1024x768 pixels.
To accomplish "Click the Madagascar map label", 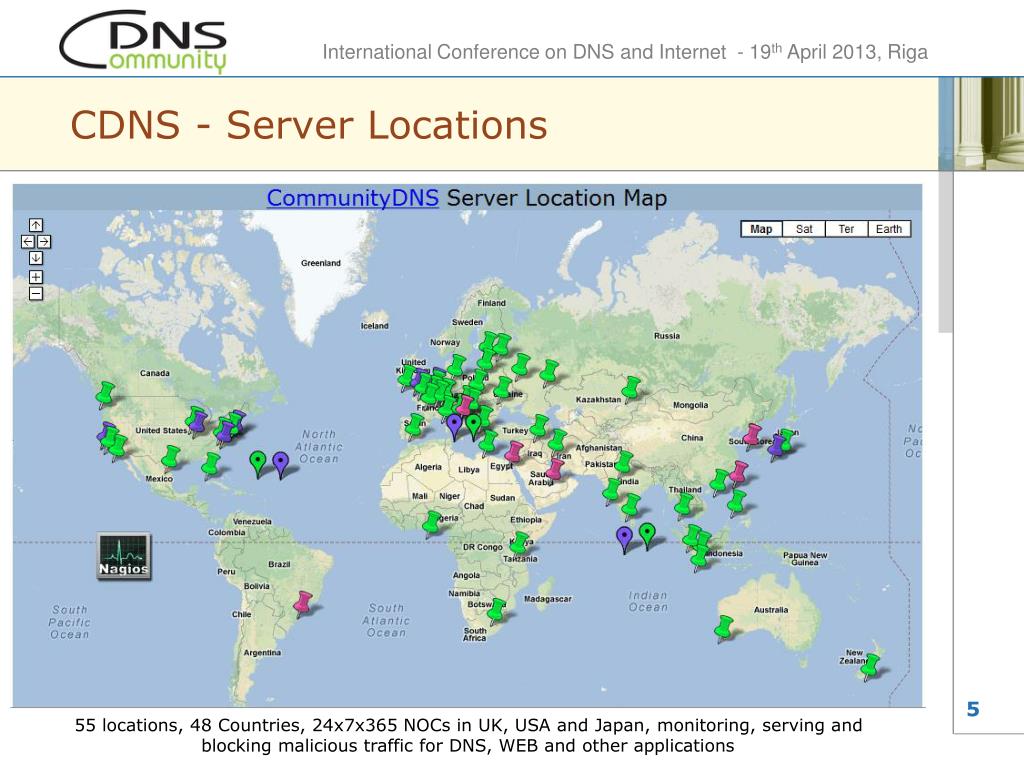I will click(547, 599).
